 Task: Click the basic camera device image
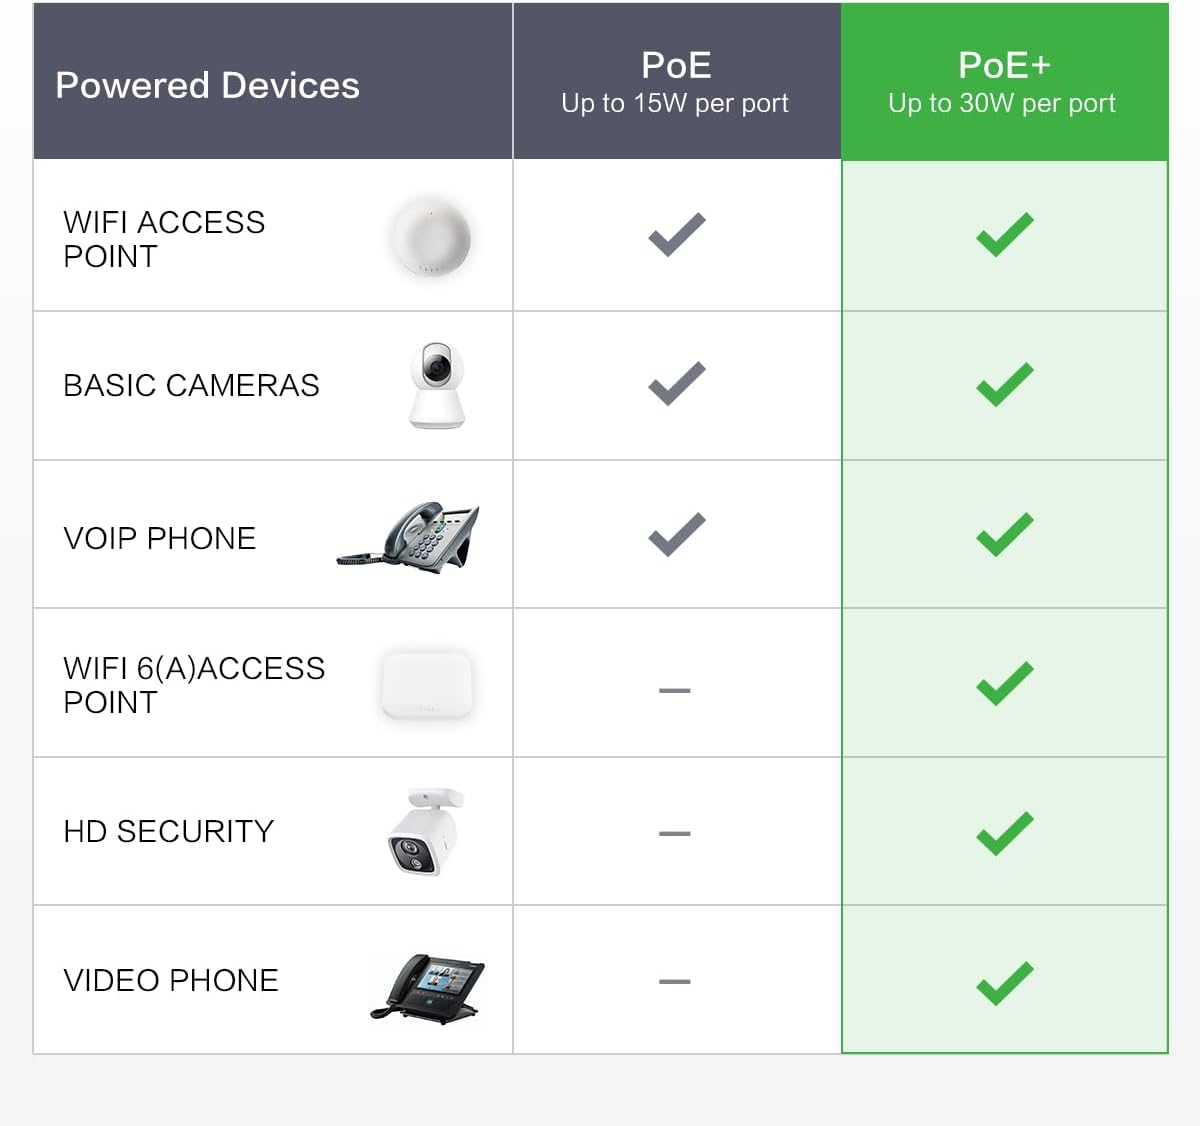pyautogui.click(x=437, y=385)
